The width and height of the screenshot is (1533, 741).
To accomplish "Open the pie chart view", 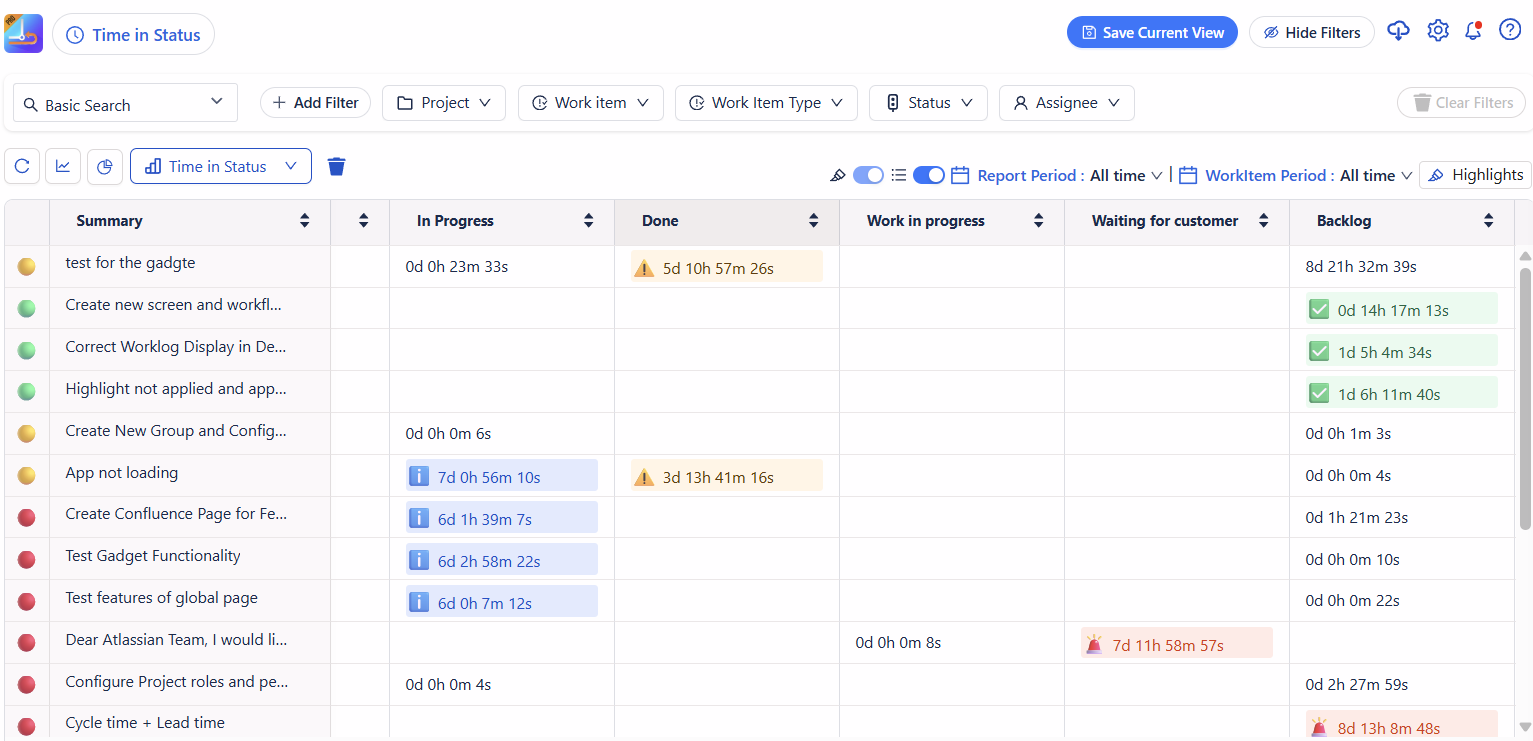I will 105,167.
